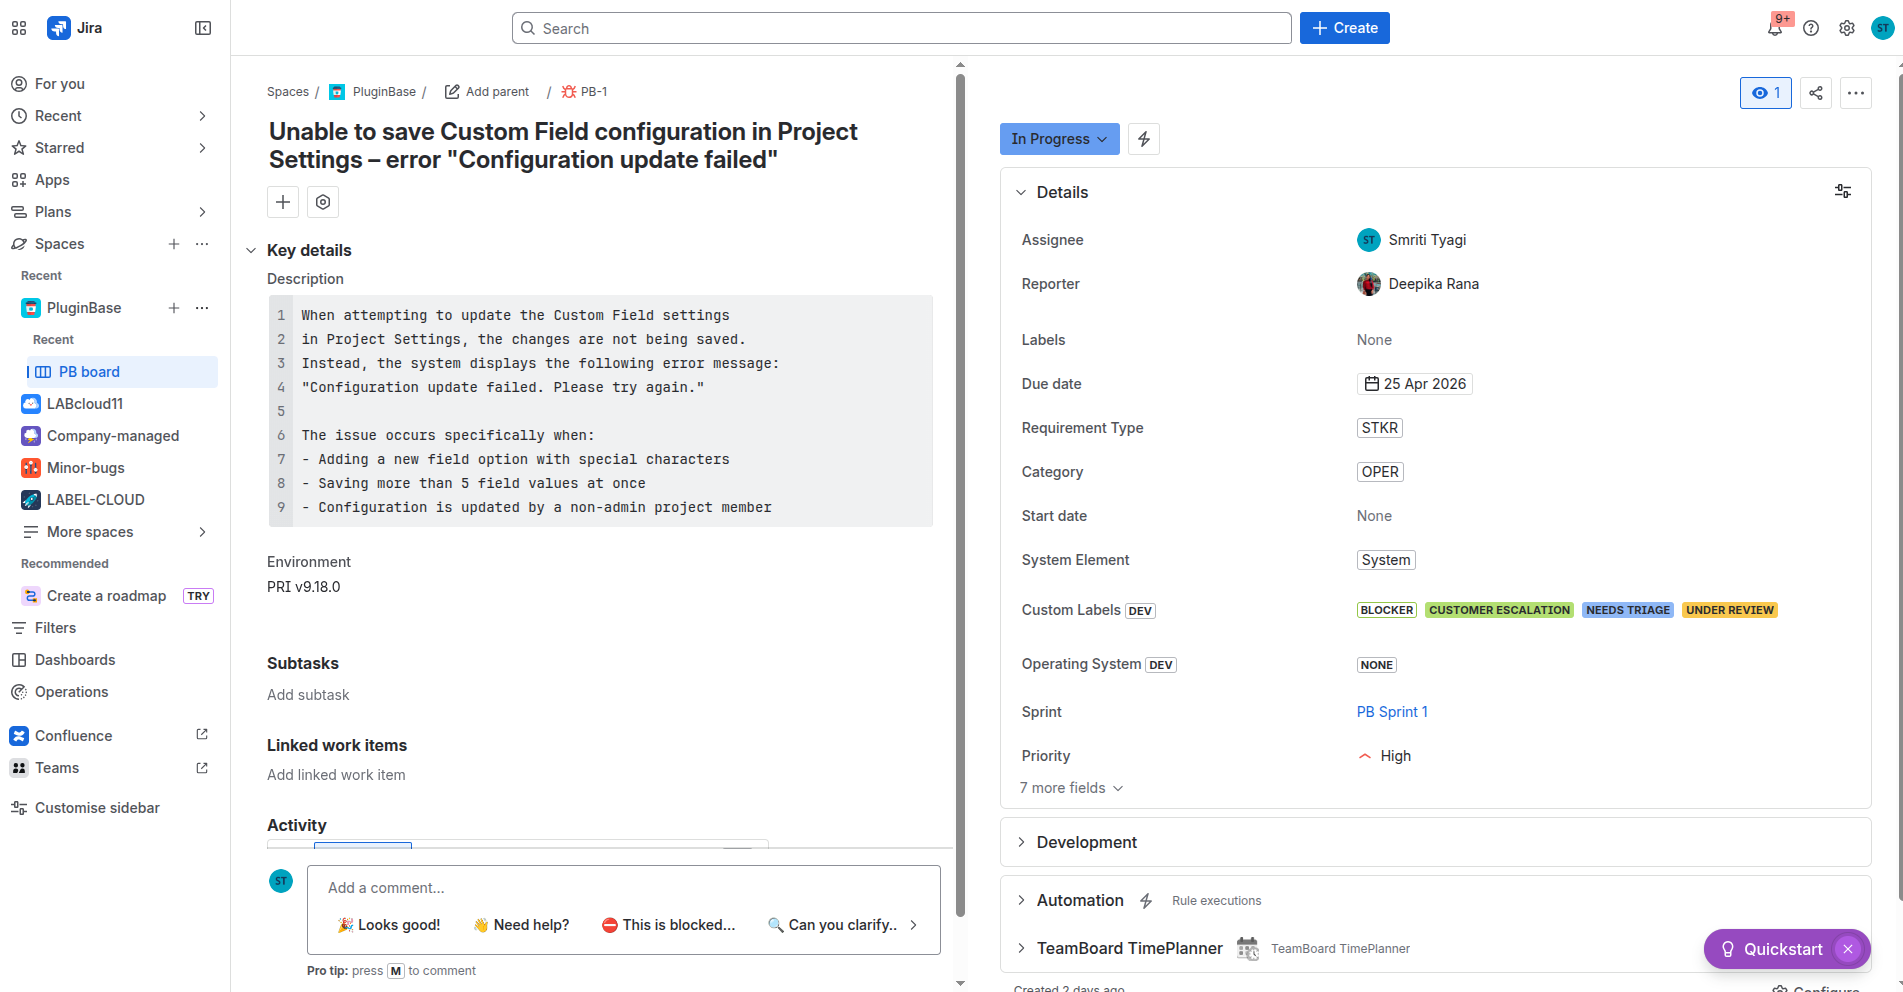Screen dimensions: 1903x992
Task: Click the apps hexagon icon below the title
Action: coord(323,202)
